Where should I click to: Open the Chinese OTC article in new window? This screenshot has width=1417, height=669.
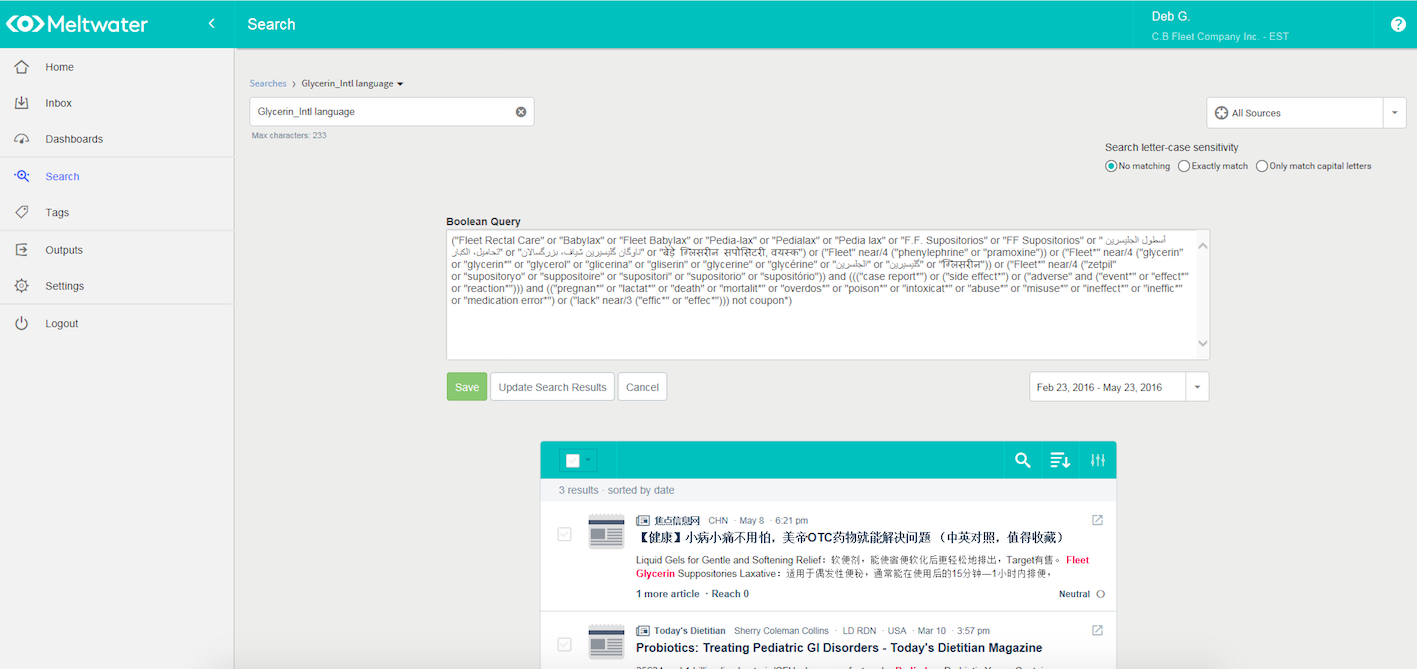coord(1097,520)
